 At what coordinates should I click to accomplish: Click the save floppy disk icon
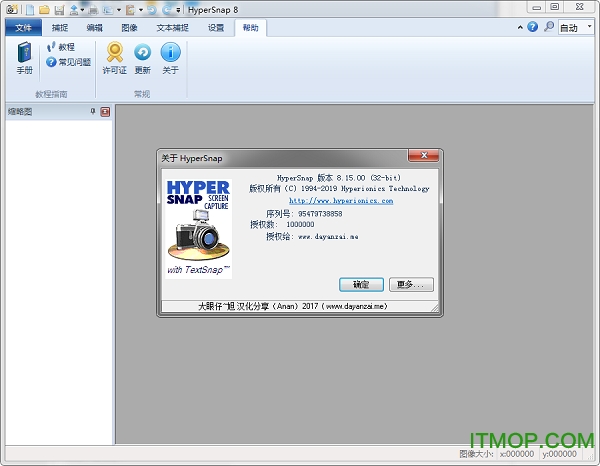click(58, 9)
